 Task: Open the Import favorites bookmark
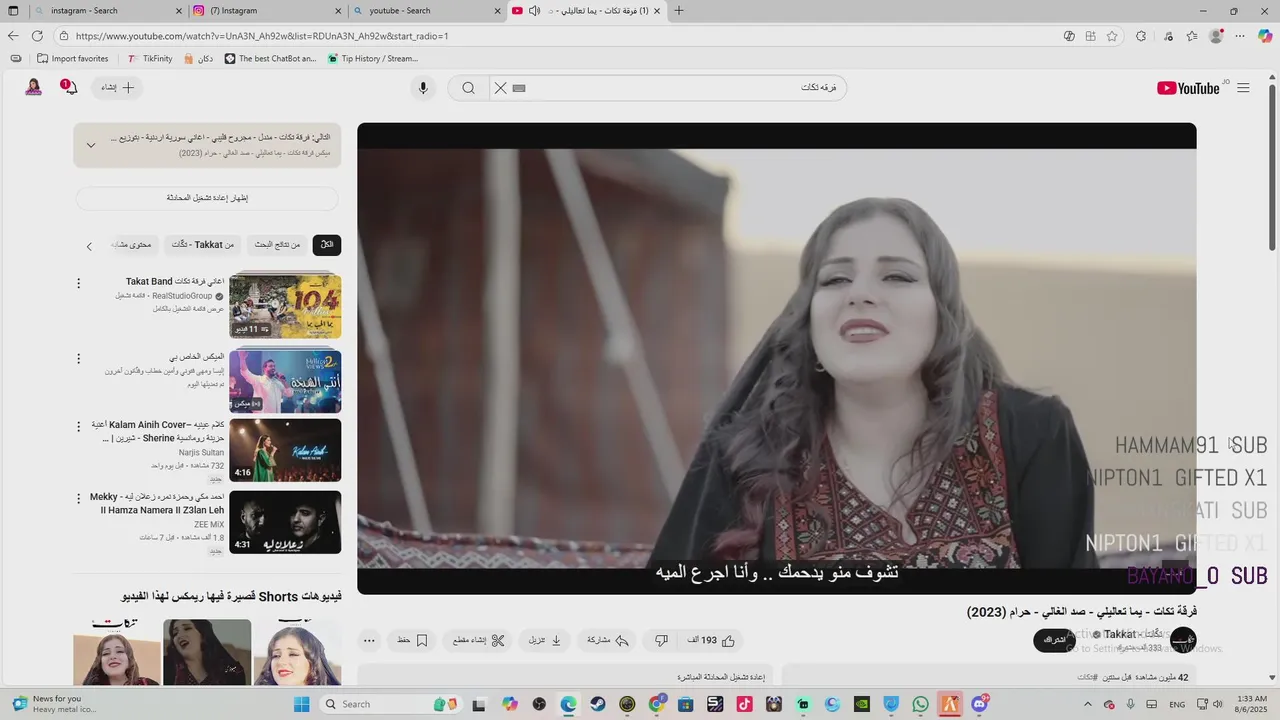[72, 59]
